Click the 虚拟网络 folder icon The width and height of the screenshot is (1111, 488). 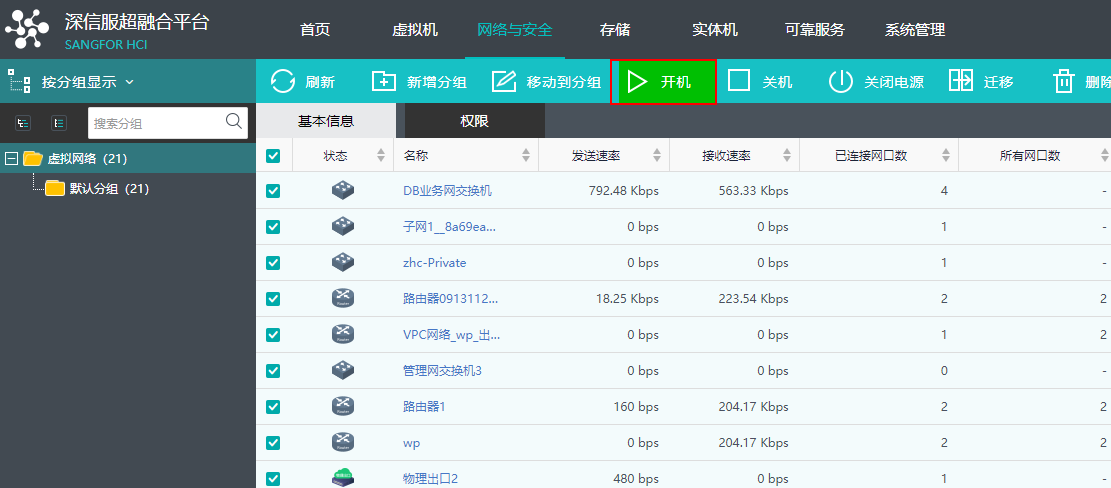(33, 158)
